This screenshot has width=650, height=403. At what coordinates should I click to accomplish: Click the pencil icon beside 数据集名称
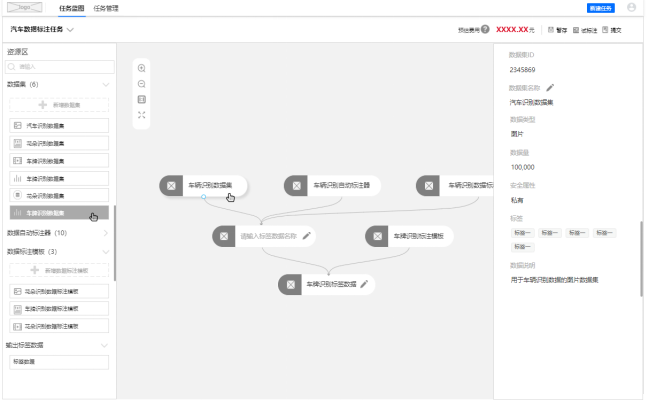pos(550,87)
